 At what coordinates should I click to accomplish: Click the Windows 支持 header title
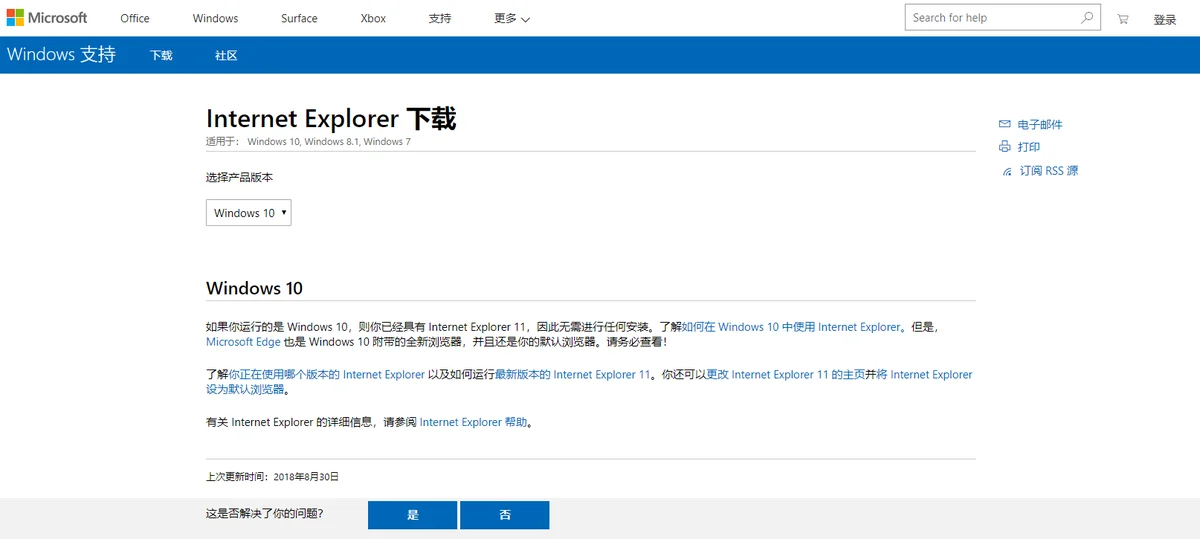click(x=61, y=55)
